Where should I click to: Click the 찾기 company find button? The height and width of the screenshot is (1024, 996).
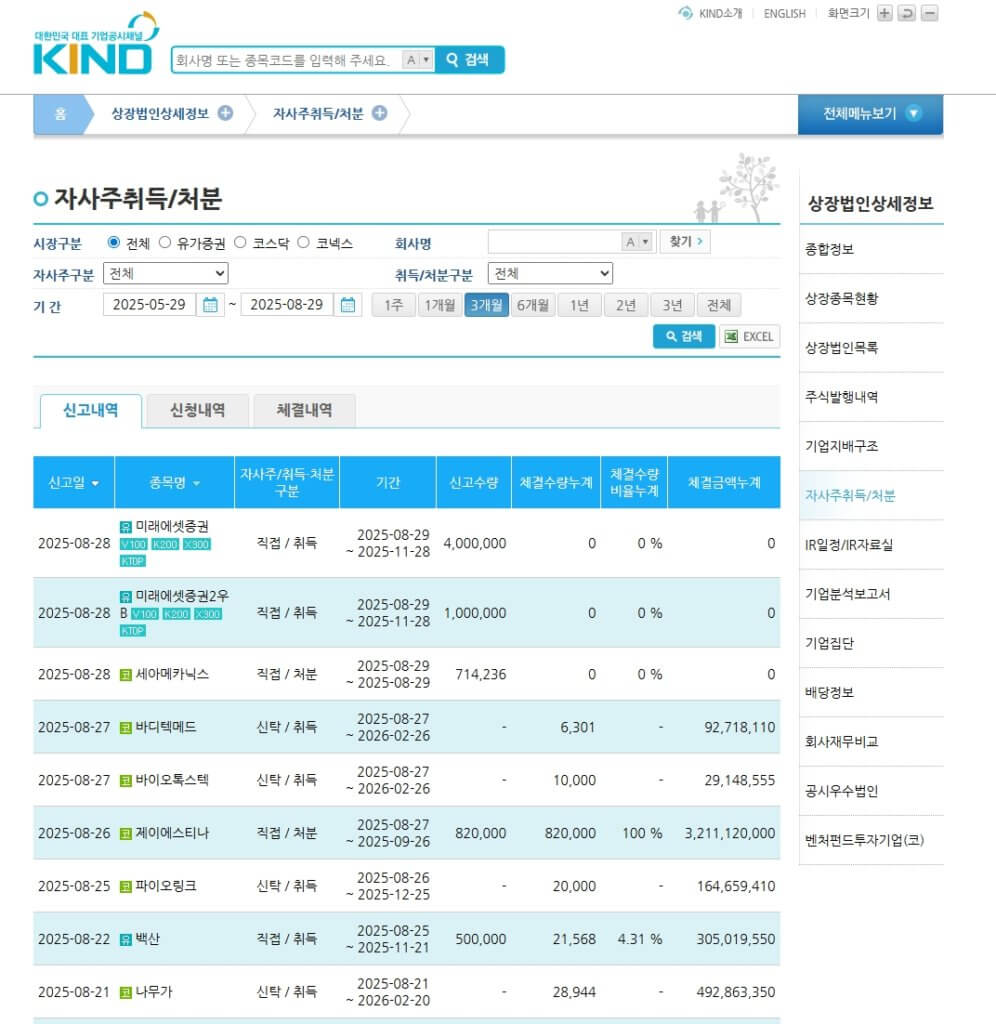coord(685,242)
